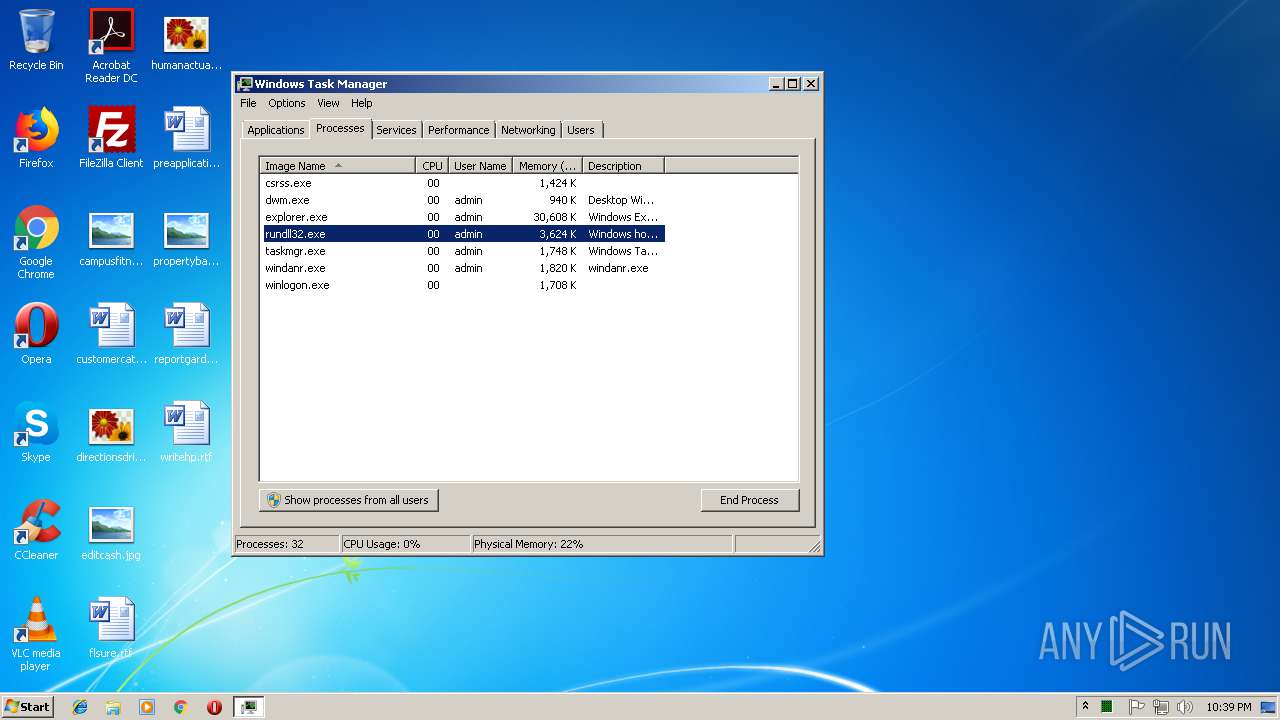
Task: Launch Google Chrome desktop shortcut
Action: pos(36,242)
